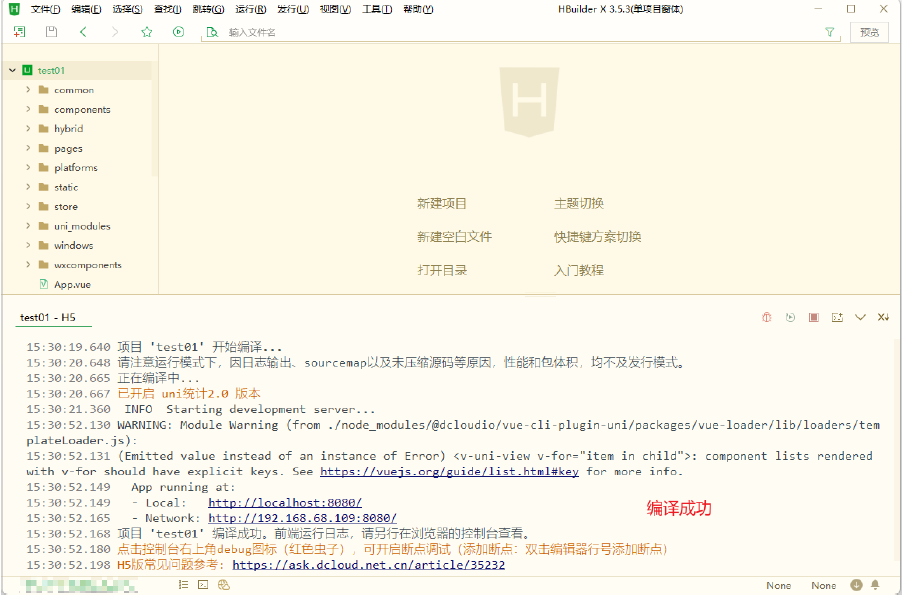Expand the wxcomponents folder arrow

[x=28, y=265]
